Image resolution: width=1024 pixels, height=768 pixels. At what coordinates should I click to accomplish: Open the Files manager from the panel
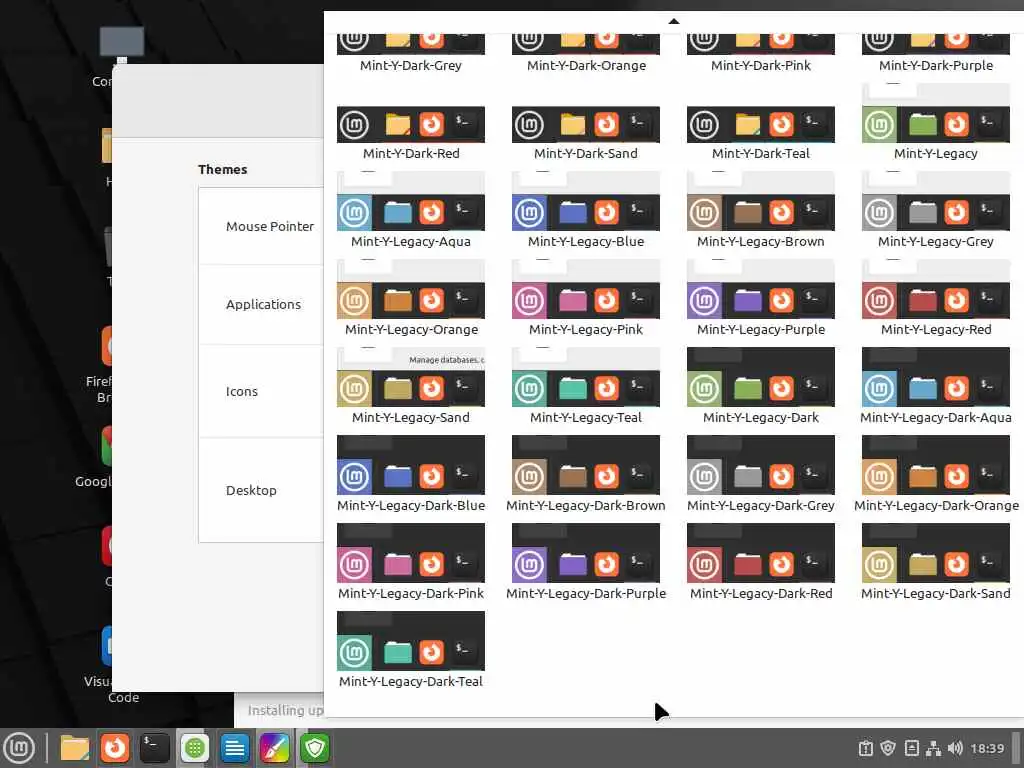tap(74, 748)
